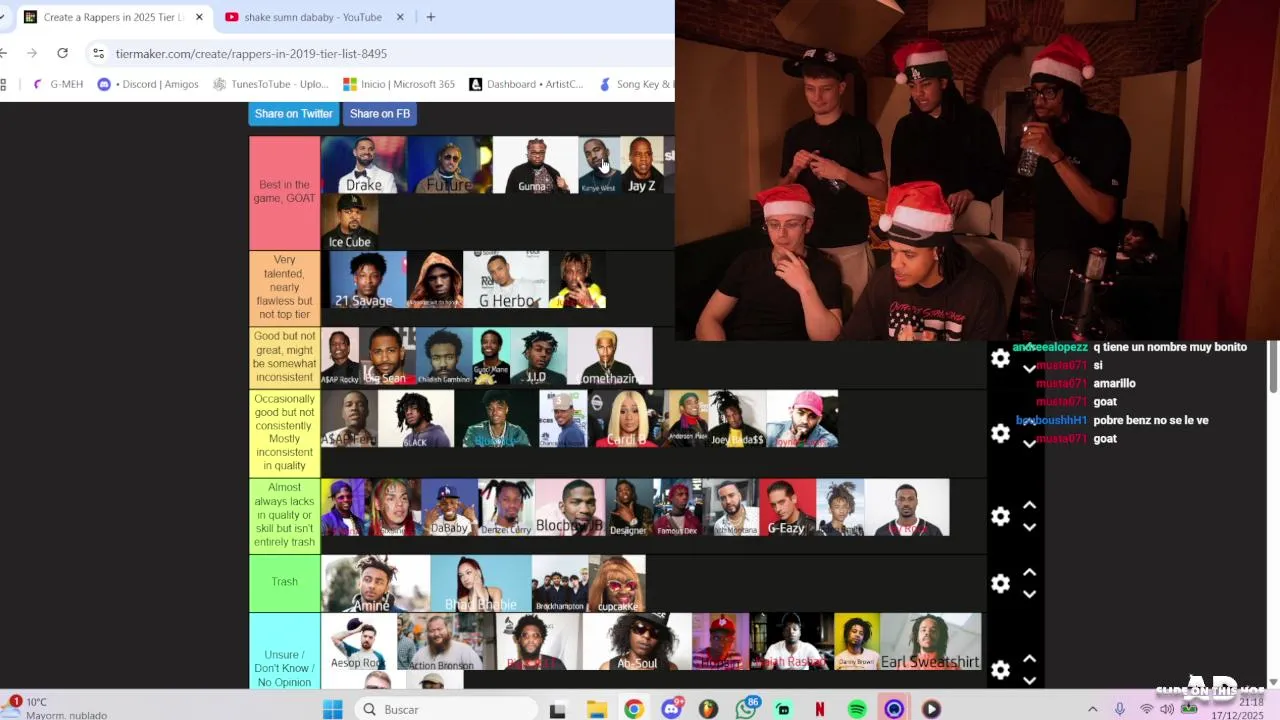Move 'Occasionally good' tier down
The image size is (1280, 720).
point(1029,444)
